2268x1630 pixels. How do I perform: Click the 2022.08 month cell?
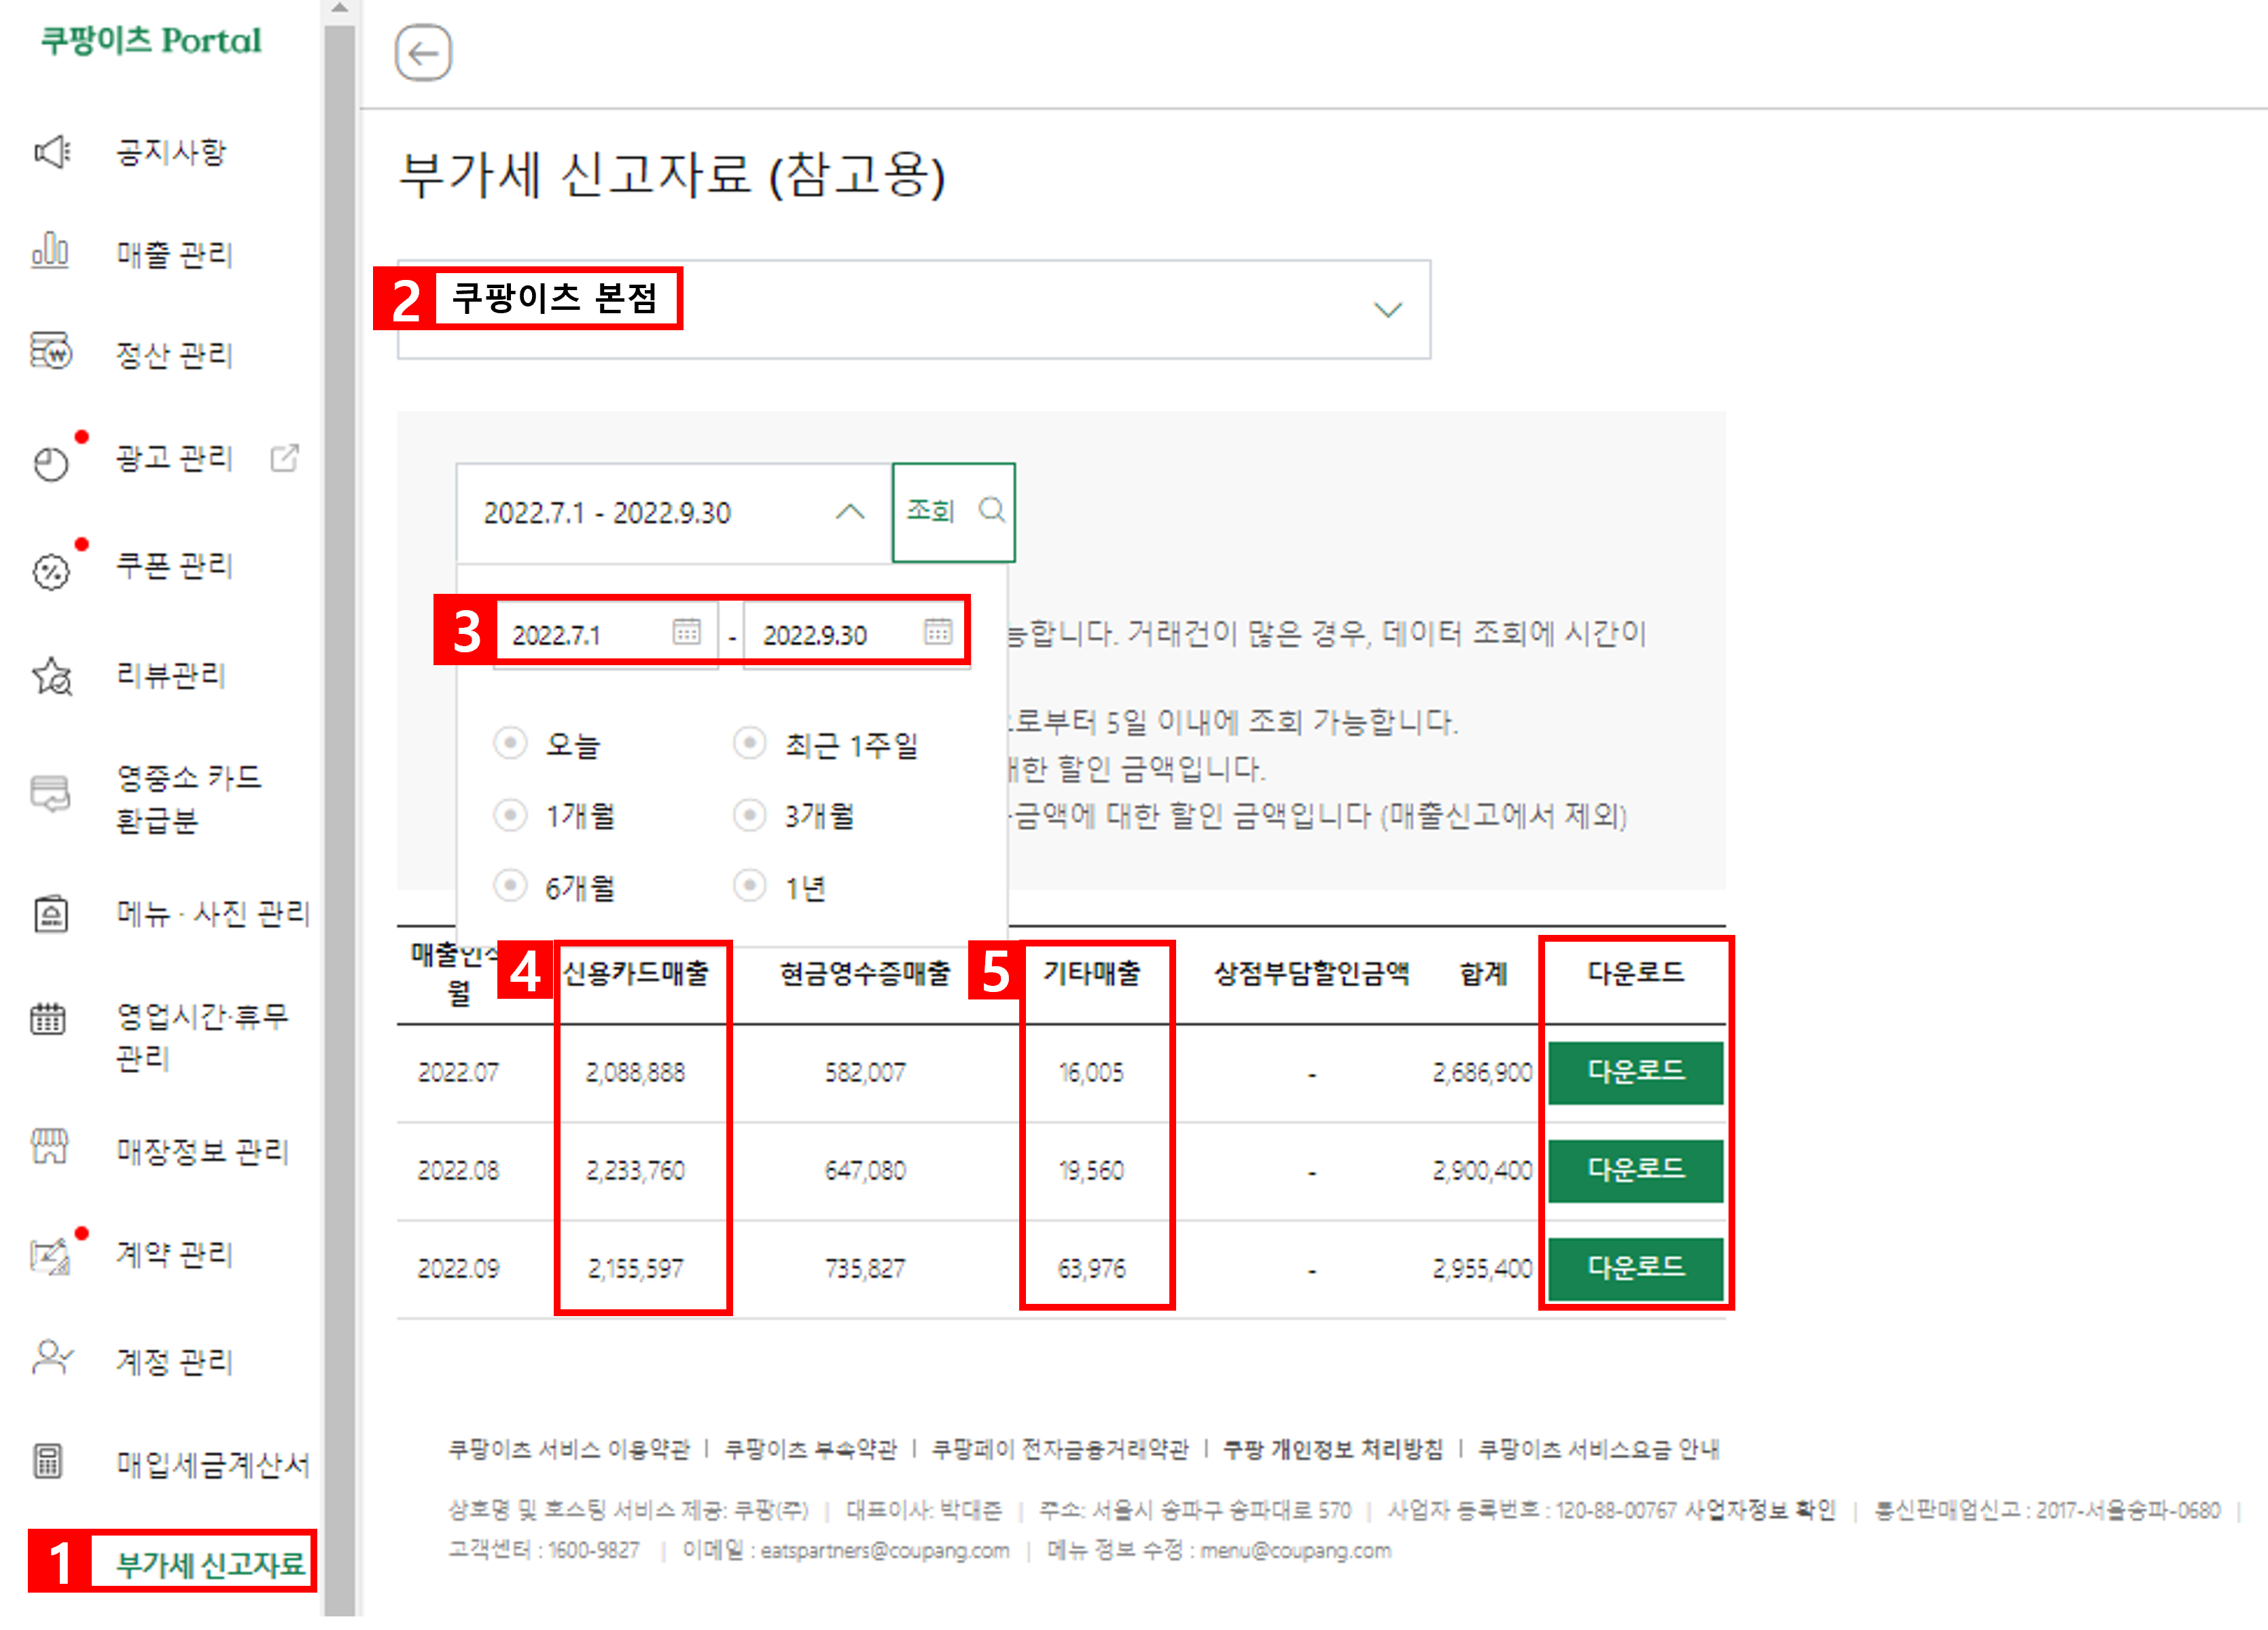point(458,1172)
